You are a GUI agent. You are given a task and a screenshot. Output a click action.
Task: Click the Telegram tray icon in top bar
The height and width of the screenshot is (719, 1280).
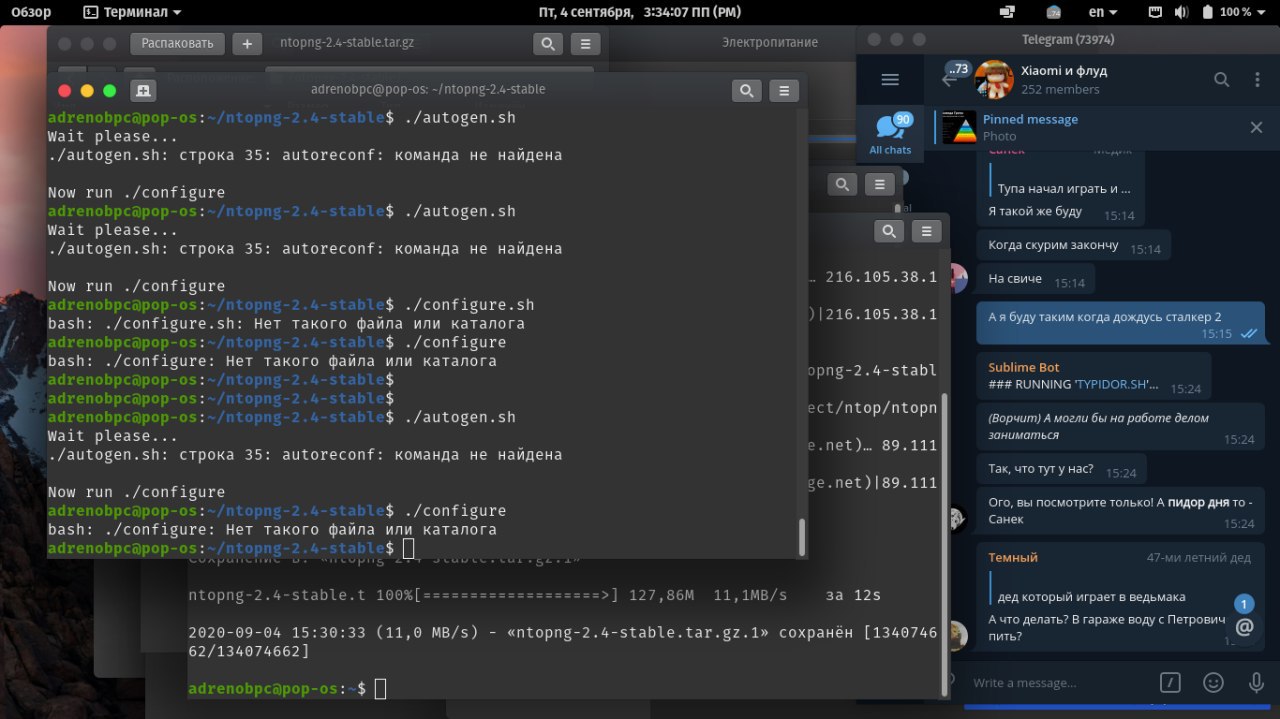click(x=1054, y=12)
